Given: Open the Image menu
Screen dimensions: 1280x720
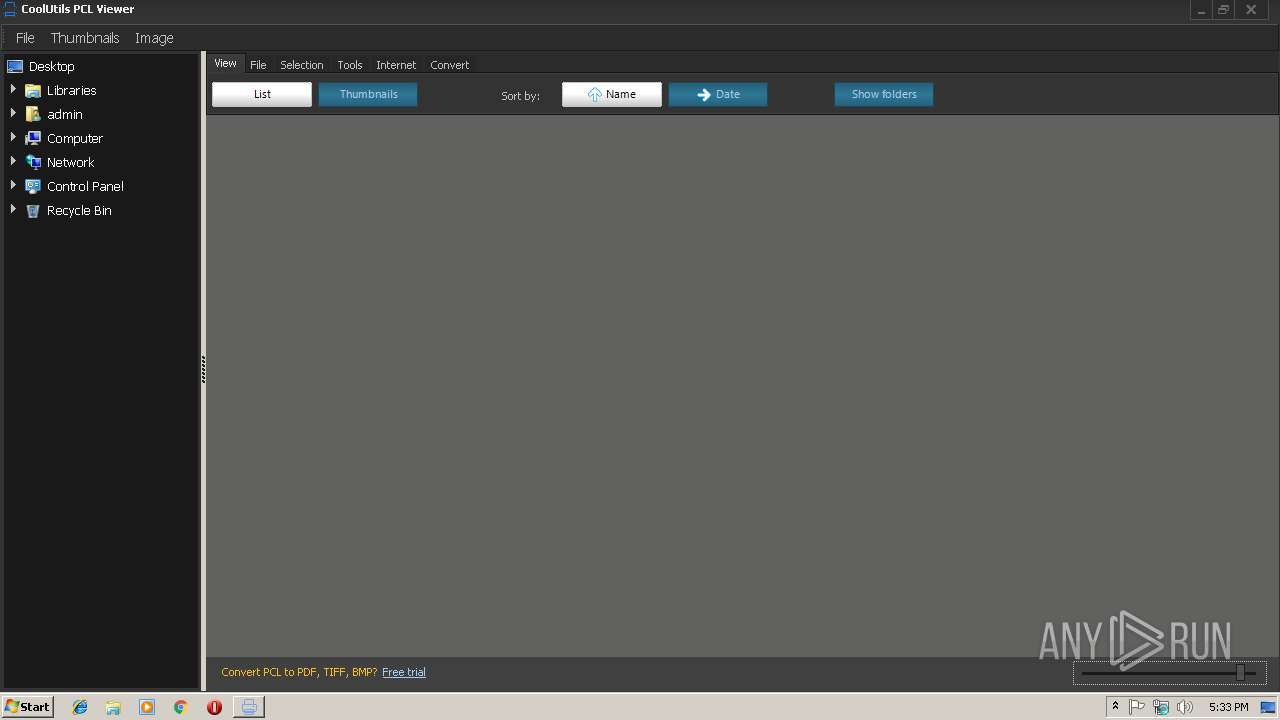Looking at the screenshot, I should click(x=154, y=38).
